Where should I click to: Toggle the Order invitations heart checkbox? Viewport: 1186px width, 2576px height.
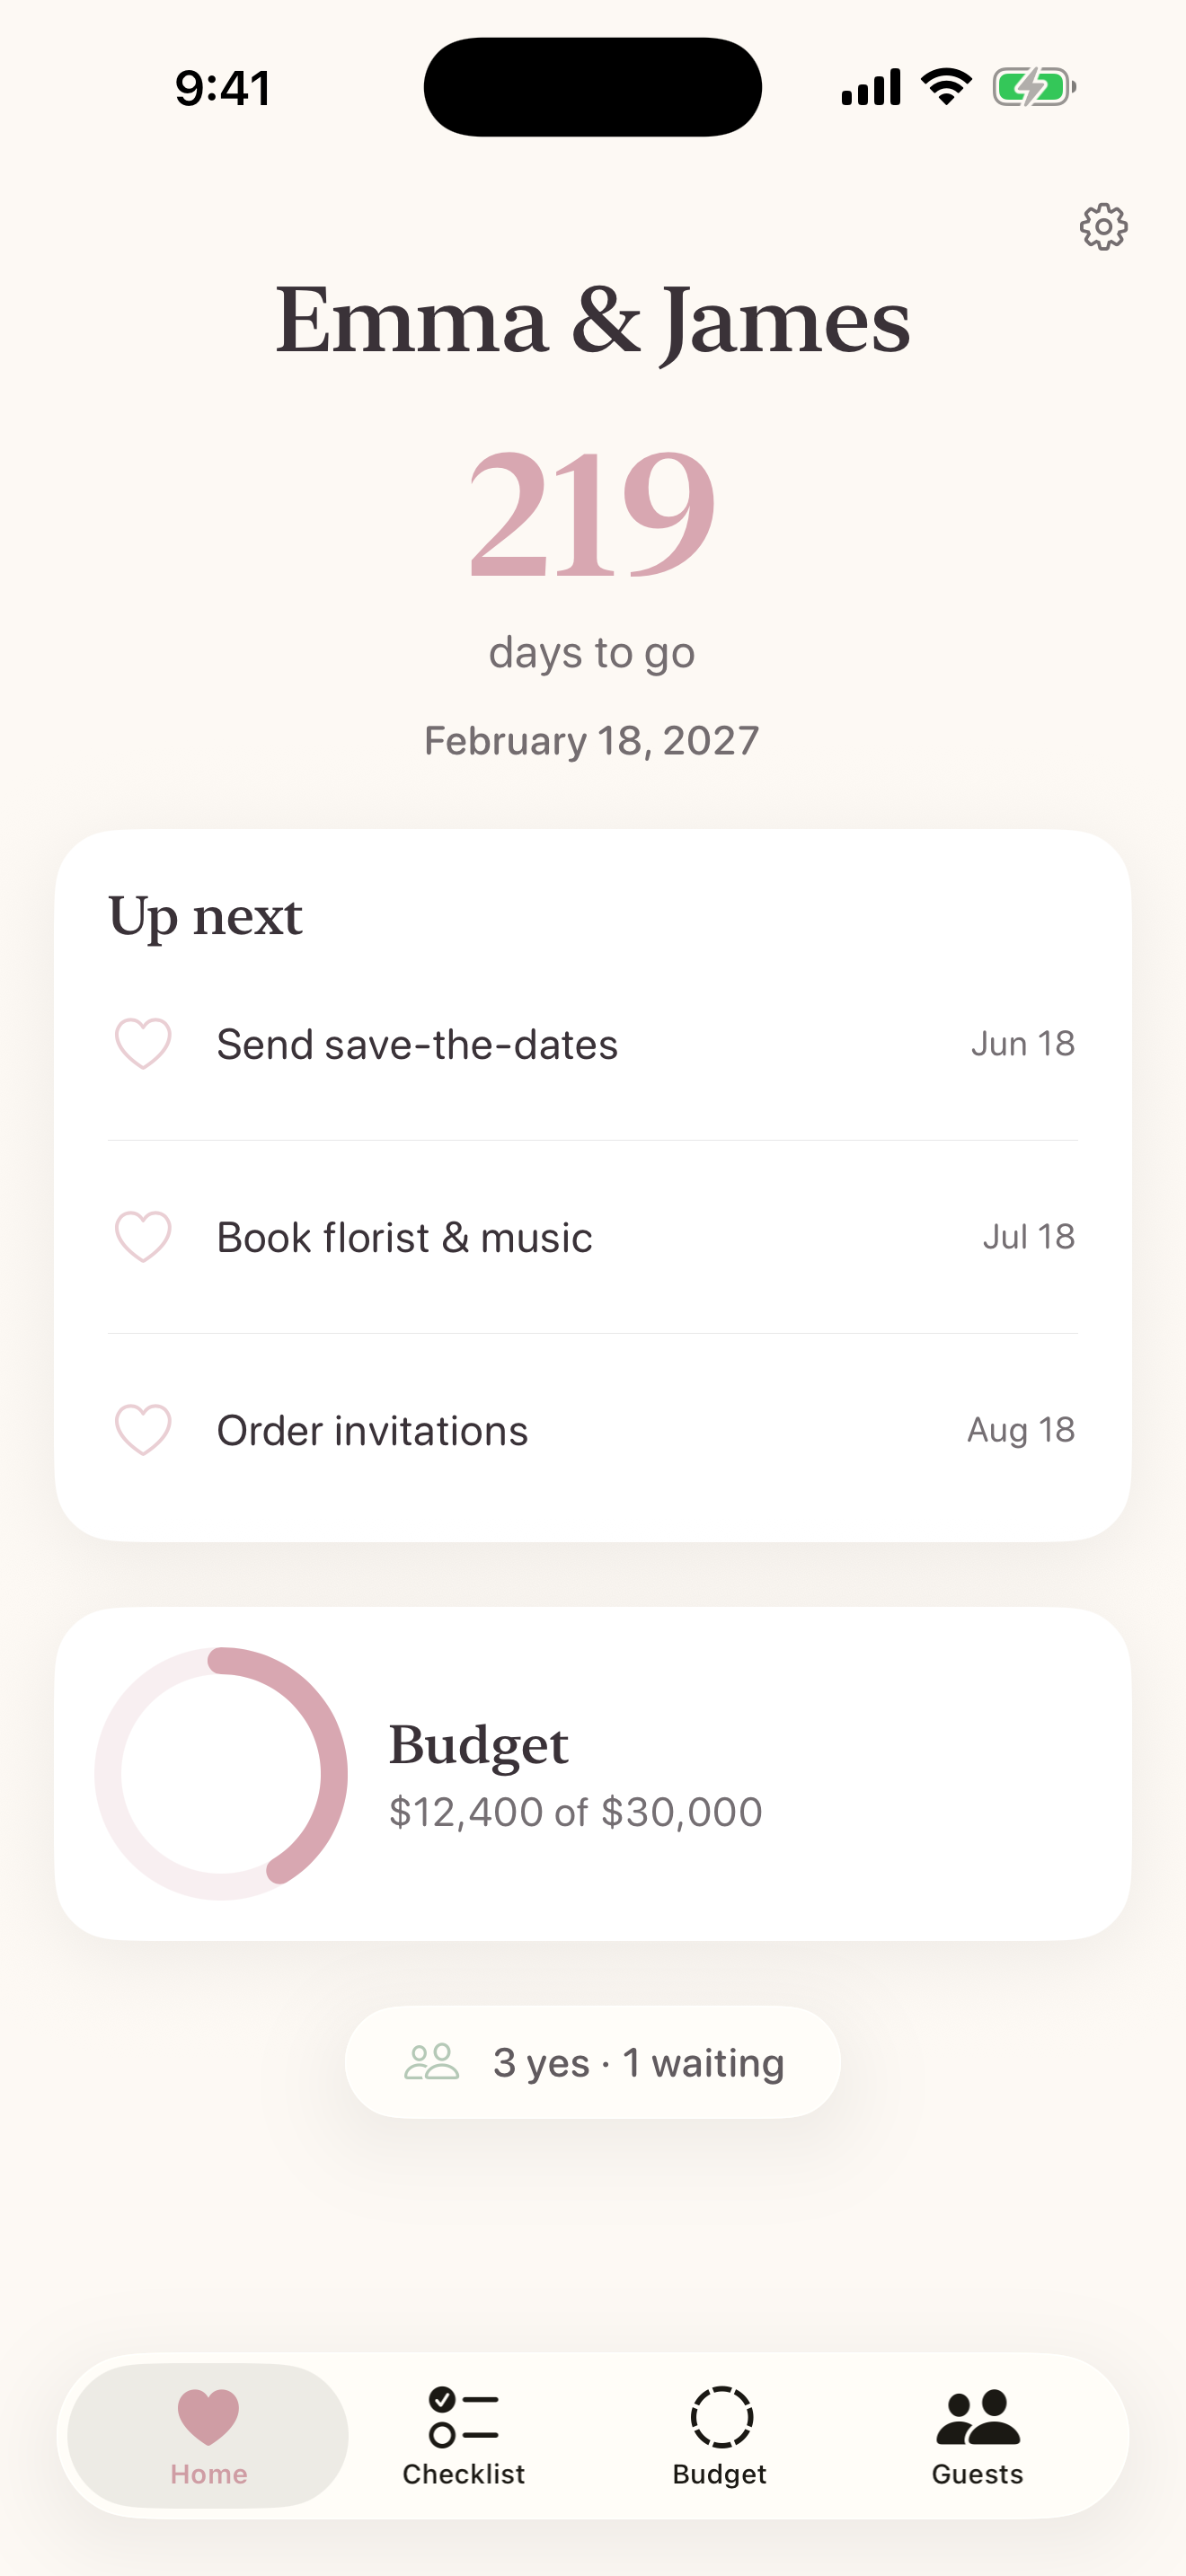[143, 1429]
